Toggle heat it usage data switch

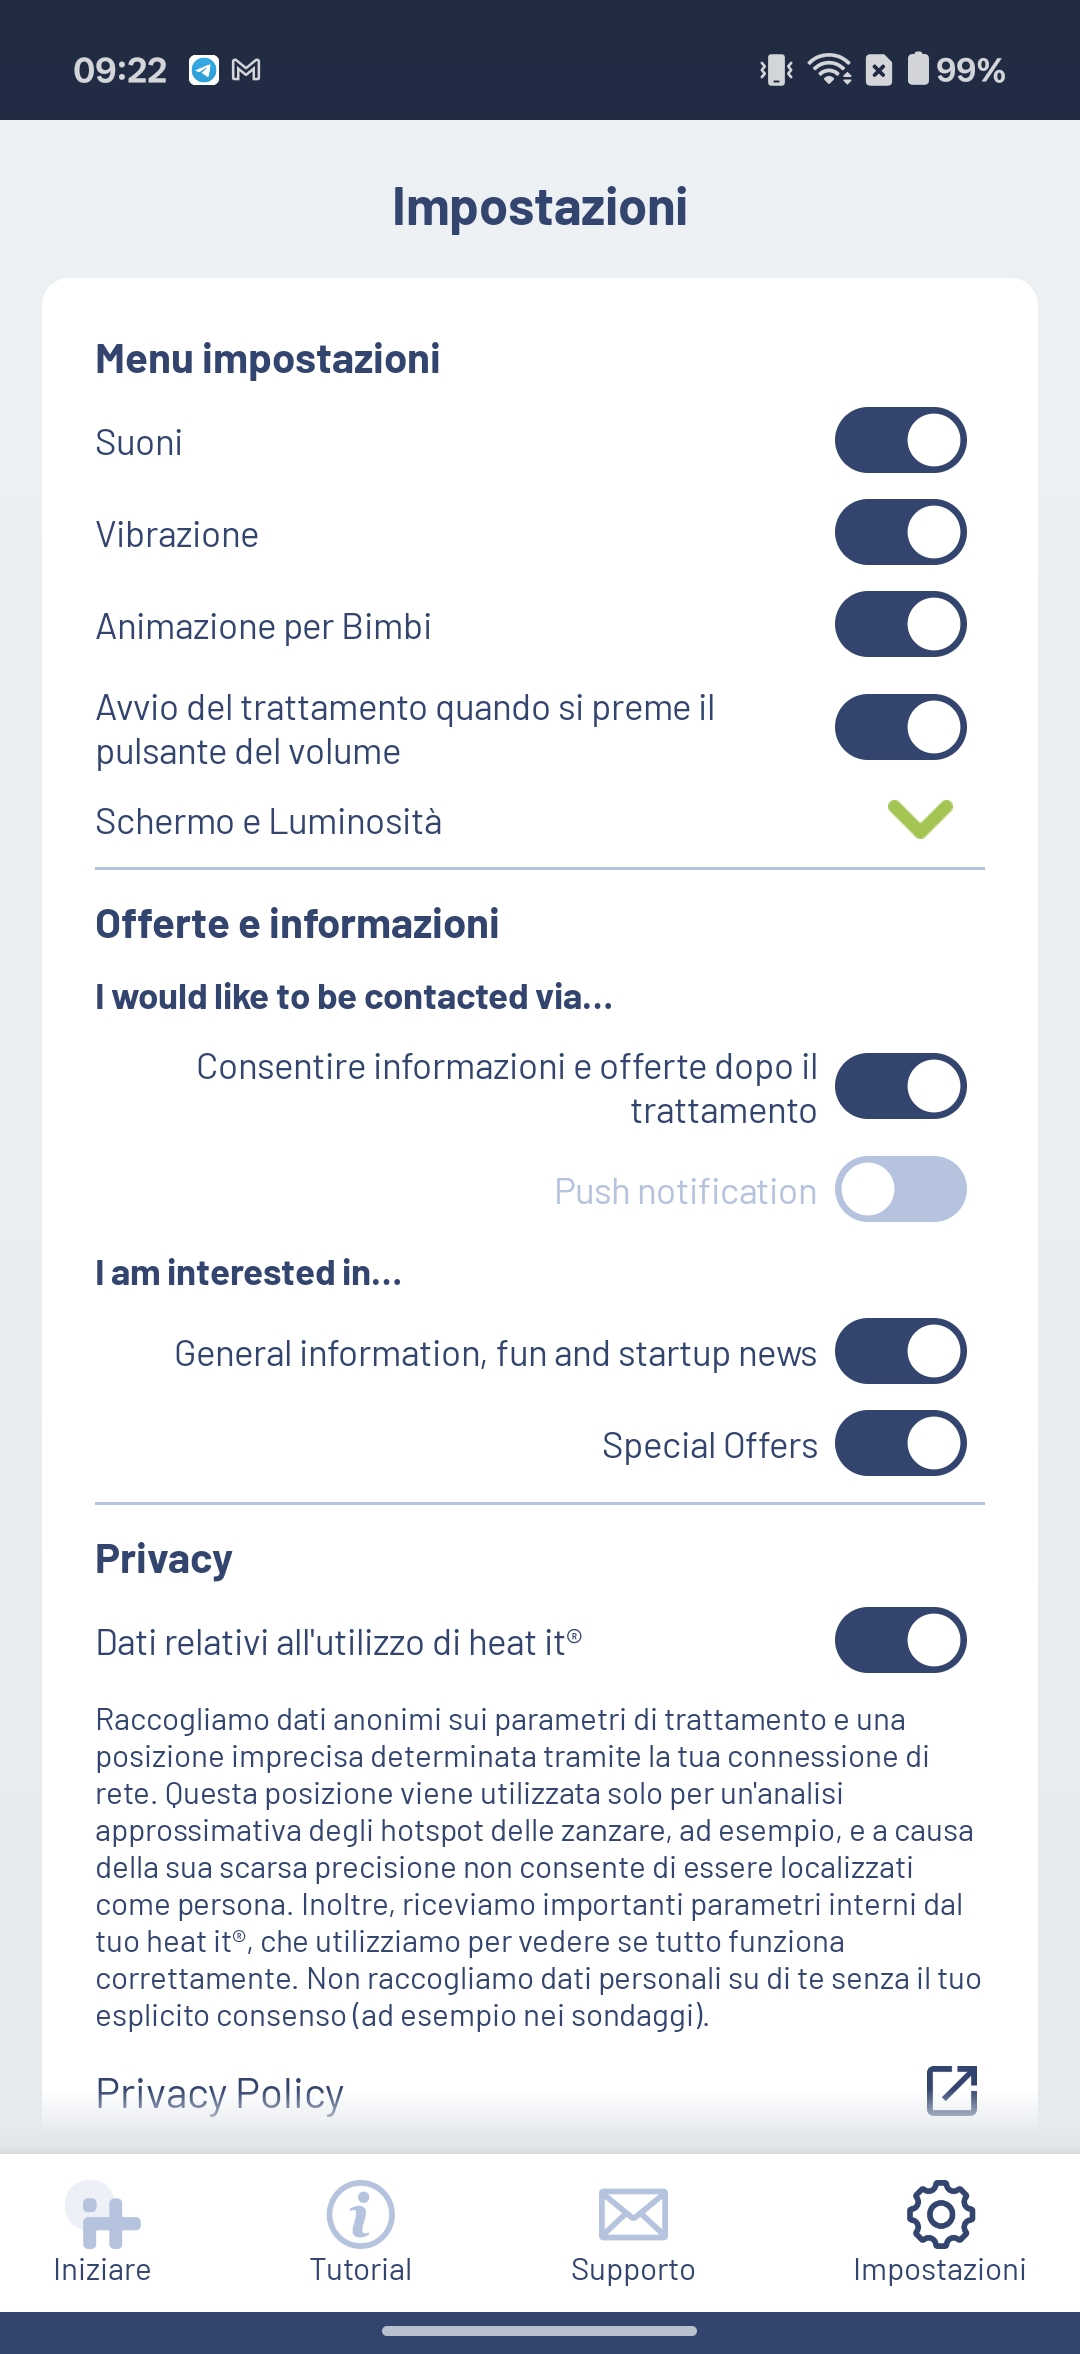(901, 1640)
